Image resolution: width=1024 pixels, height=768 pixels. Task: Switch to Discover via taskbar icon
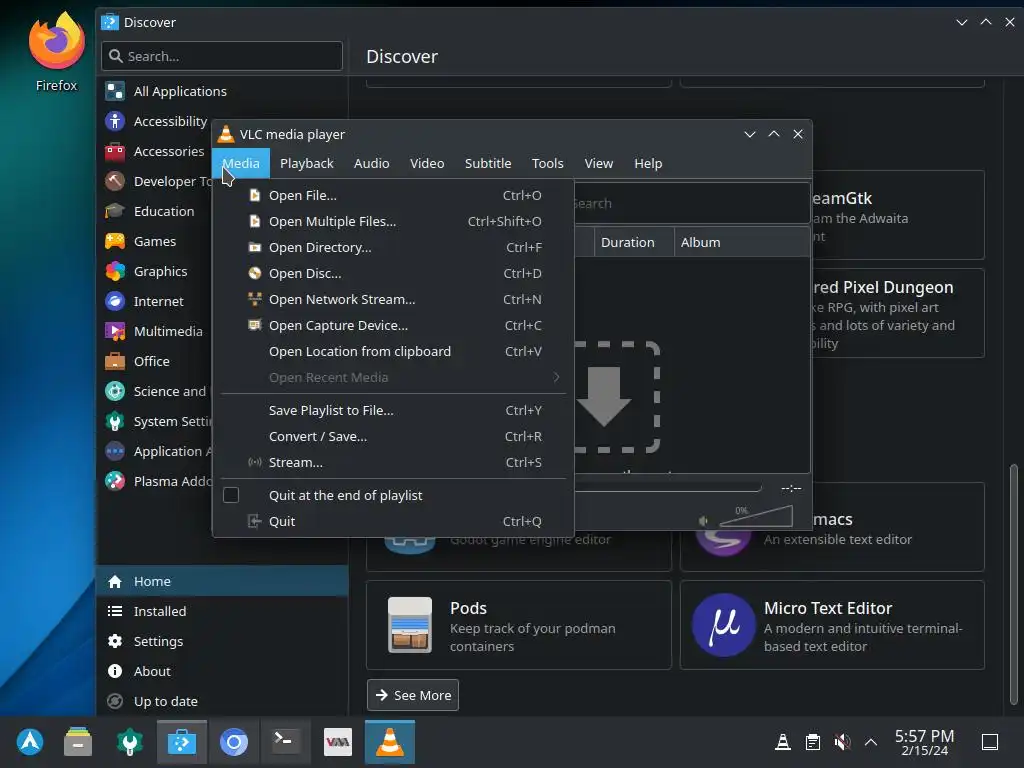coord(182,742)
